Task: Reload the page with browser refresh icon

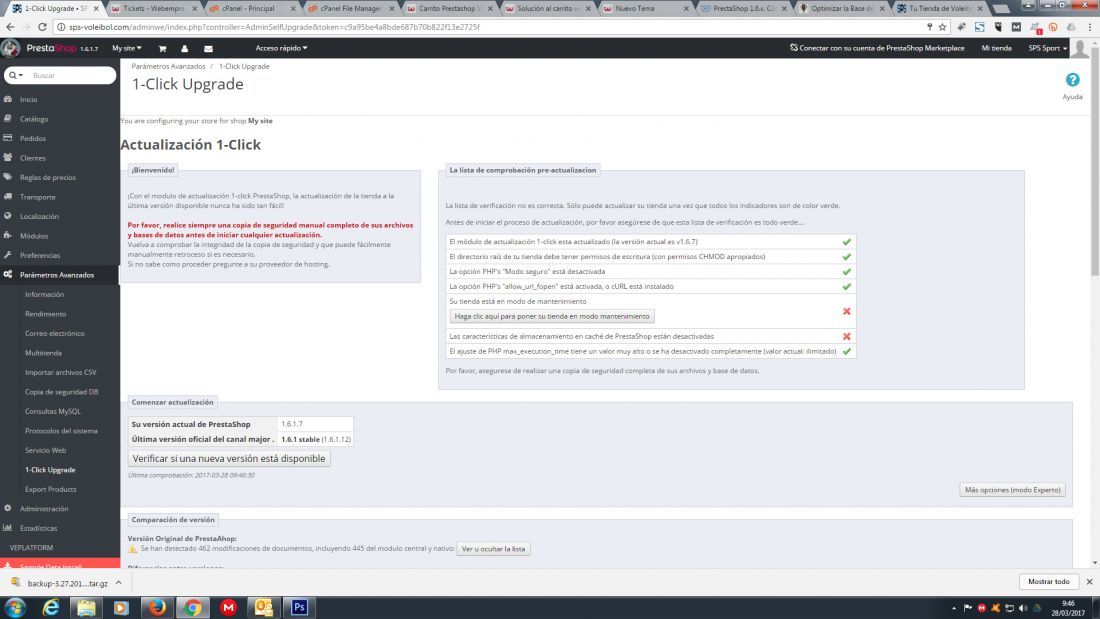Action: (x=42, y=27)
